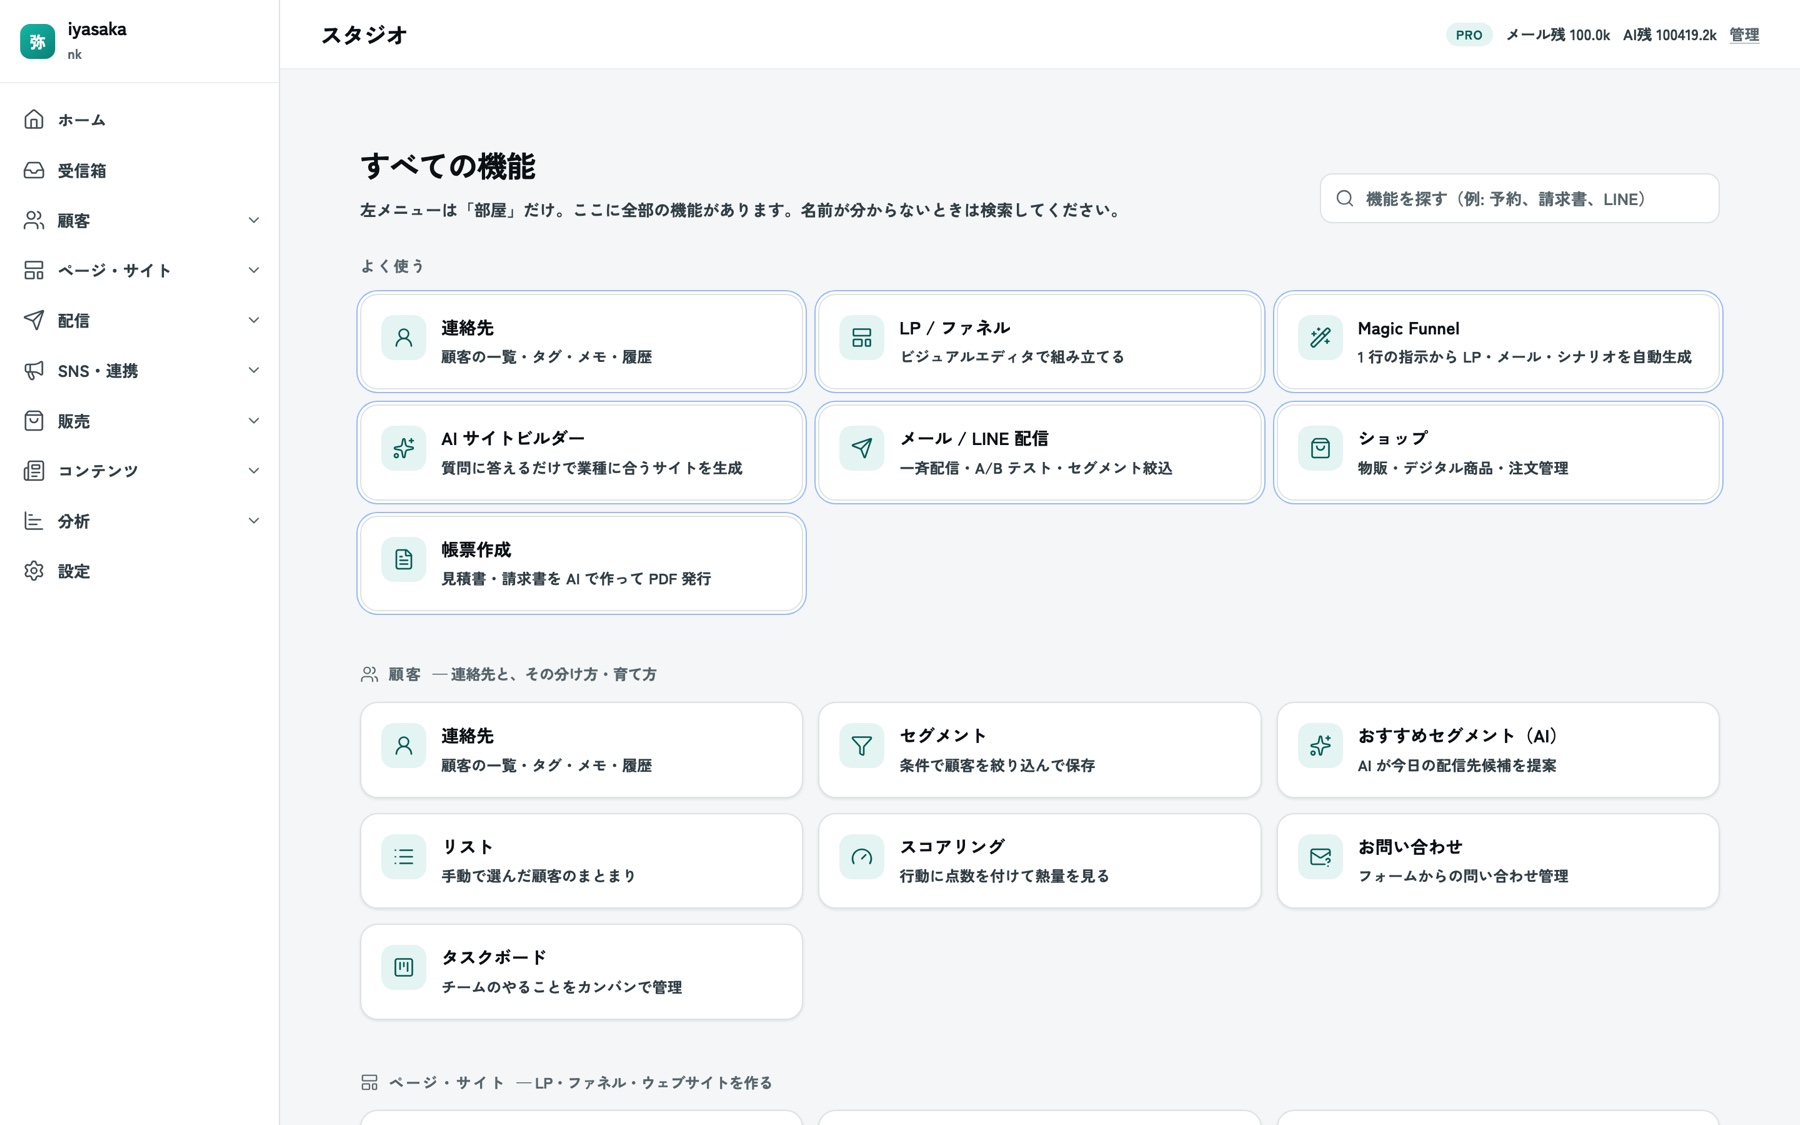This screenshot has height=1125, width=1800.
Task: Click the iyasaka workspace logo icon
Action: pyautogui.click(x=37, y=41)
